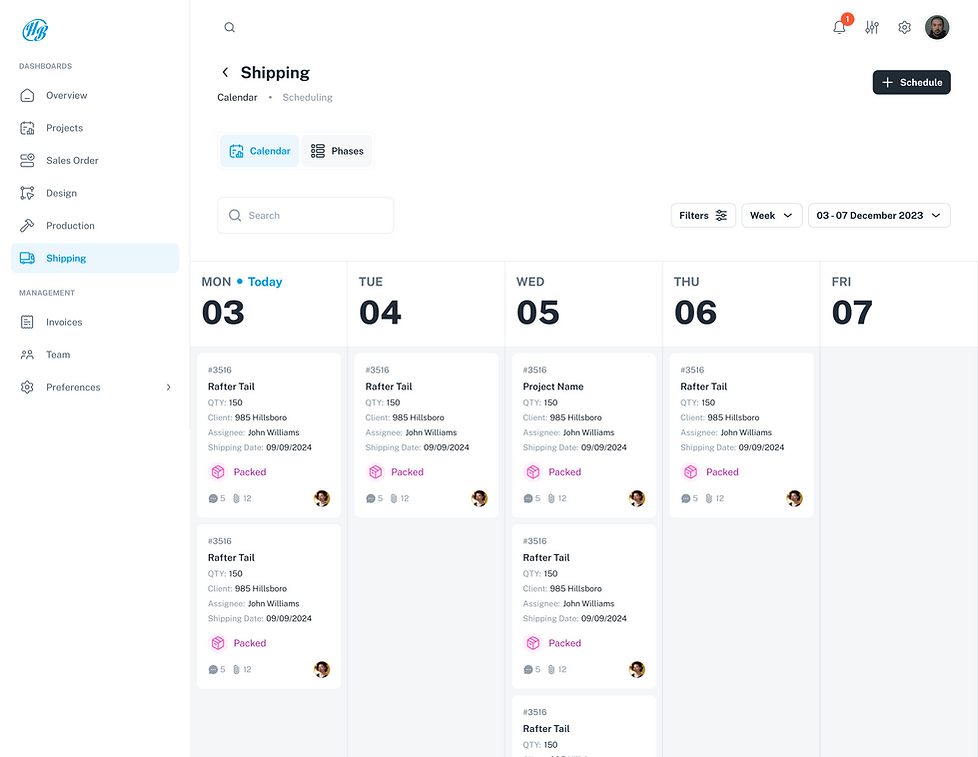The image size is (978, 757).
Task: Focus the shipping Search input field
Action: pyautogui.click(x=306, y=215)
